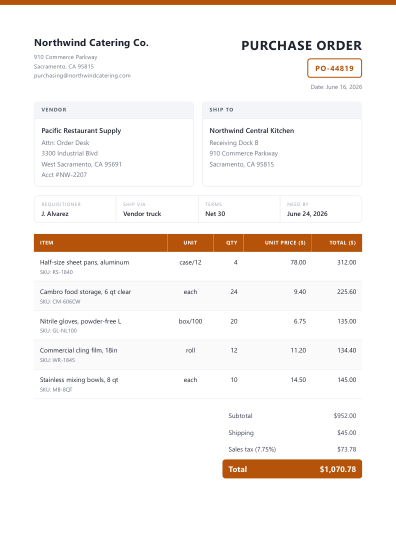Screen dimensions: 396x560
Task: Click the purchasing@northwindcatering.com email
Action: point(82,76)
